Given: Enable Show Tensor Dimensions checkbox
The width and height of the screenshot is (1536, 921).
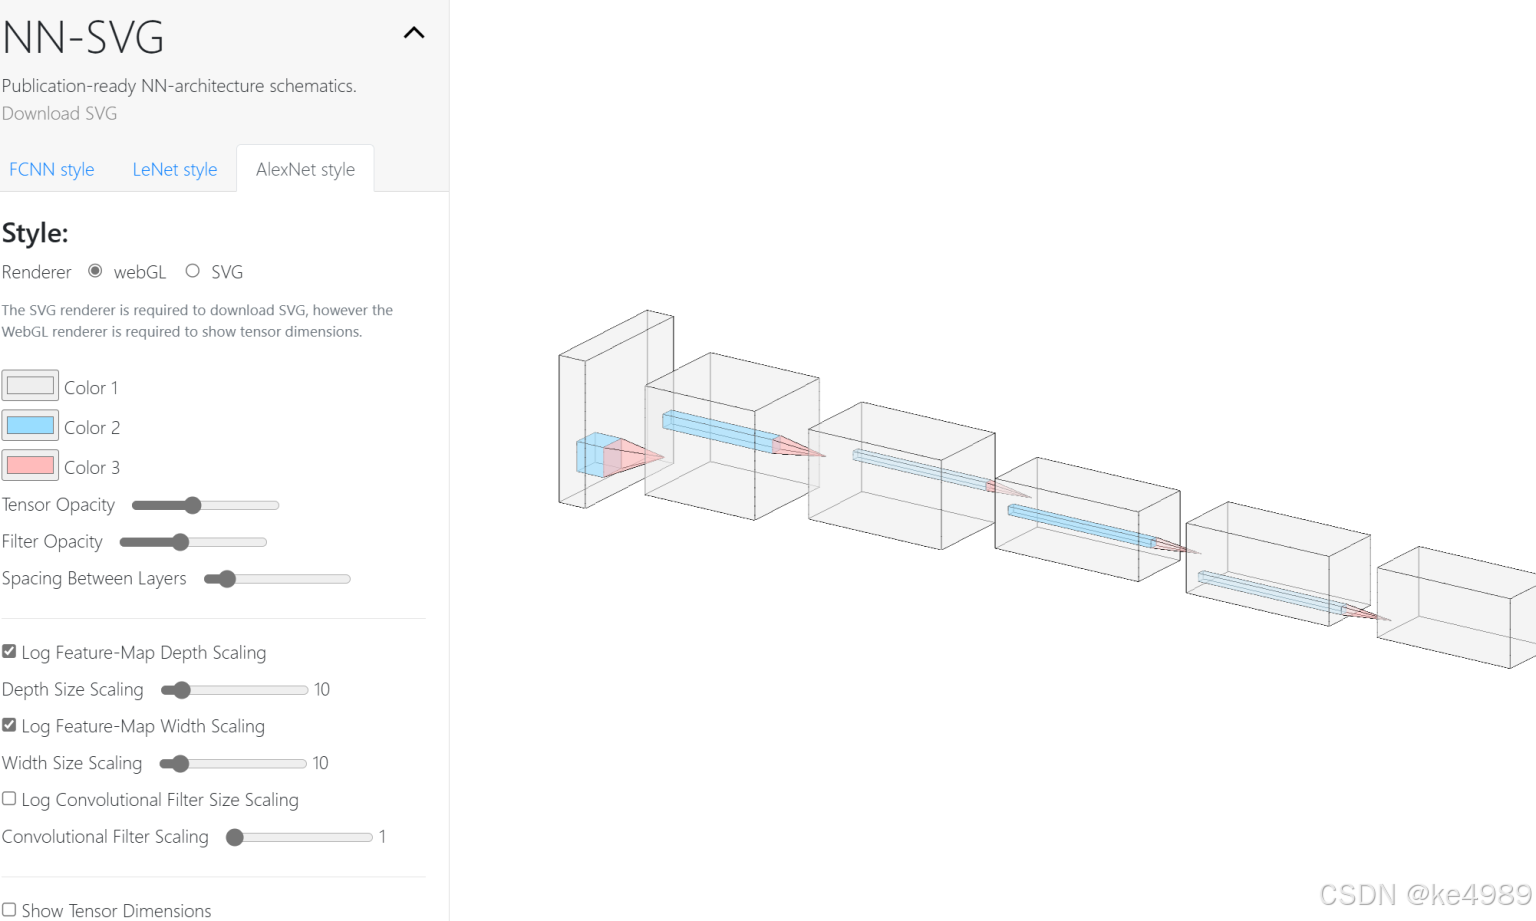Looking at the screenshot, I should (9, 909).
